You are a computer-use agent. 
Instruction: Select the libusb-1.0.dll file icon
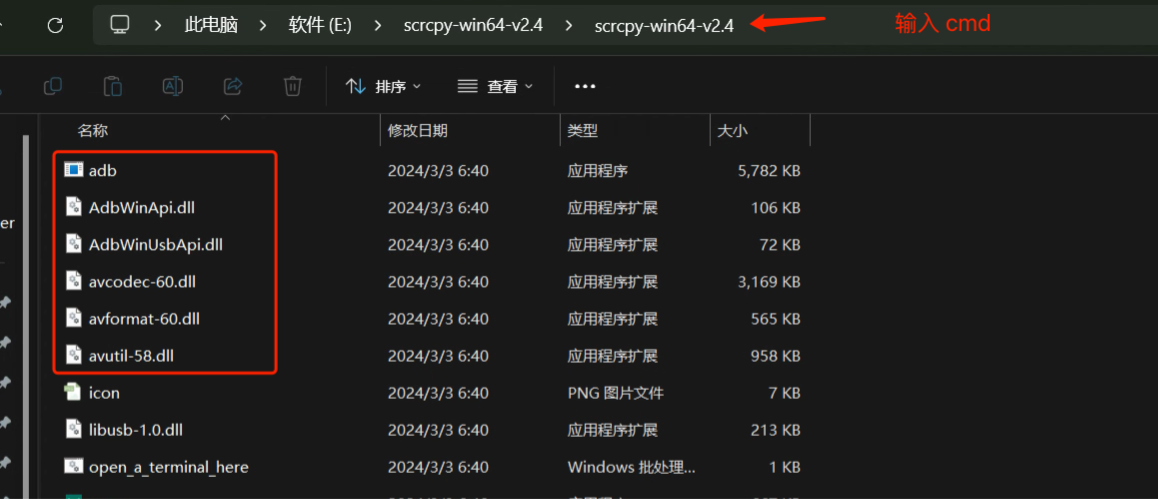coord(73,429)
